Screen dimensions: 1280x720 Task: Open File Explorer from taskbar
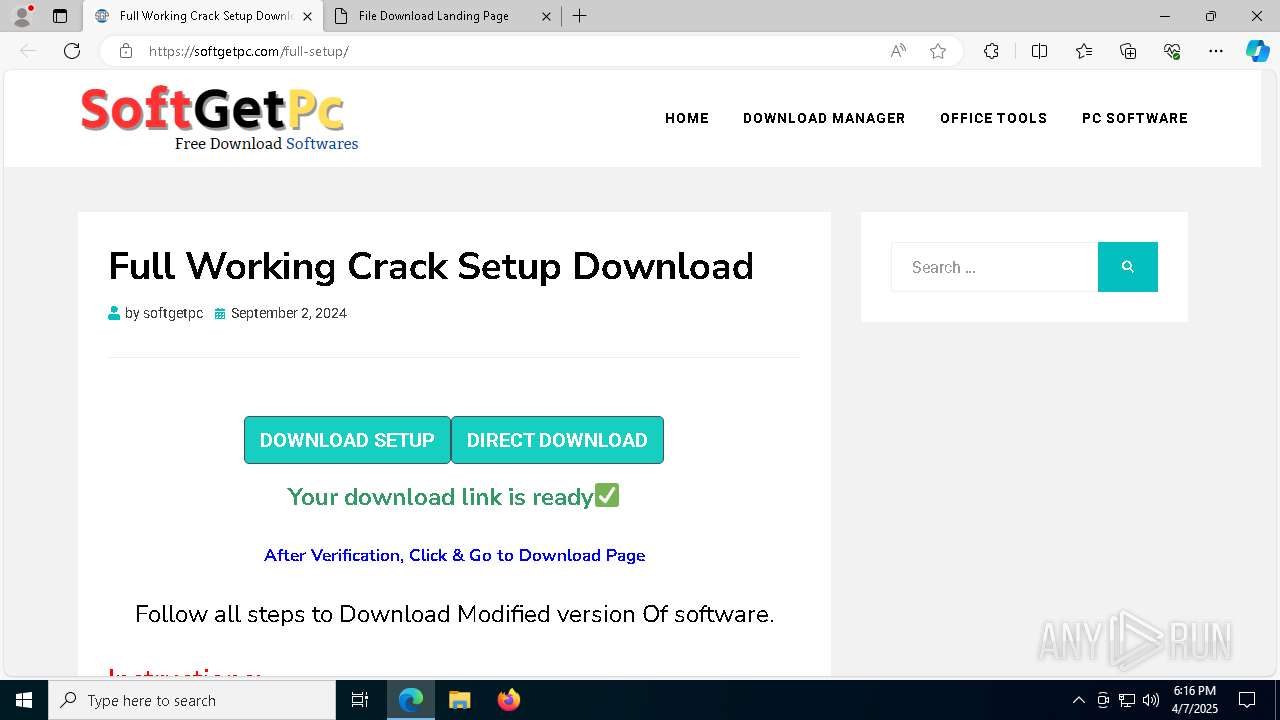pos(459,700)
